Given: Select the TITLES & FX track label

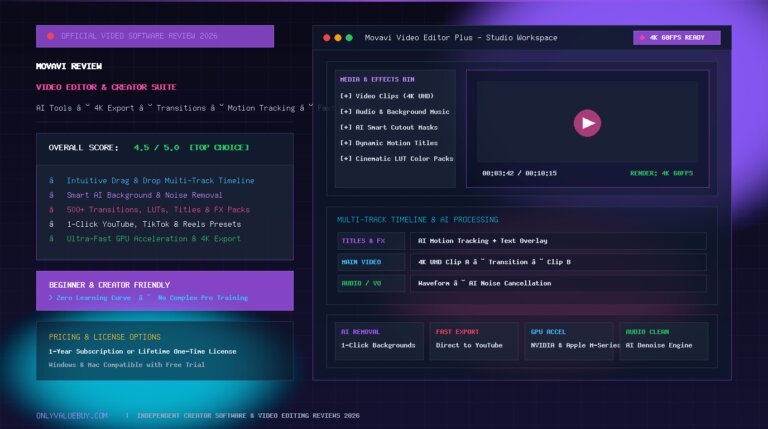Looking at the screenshot, I should pyautogui.click(x=371, y=241).
